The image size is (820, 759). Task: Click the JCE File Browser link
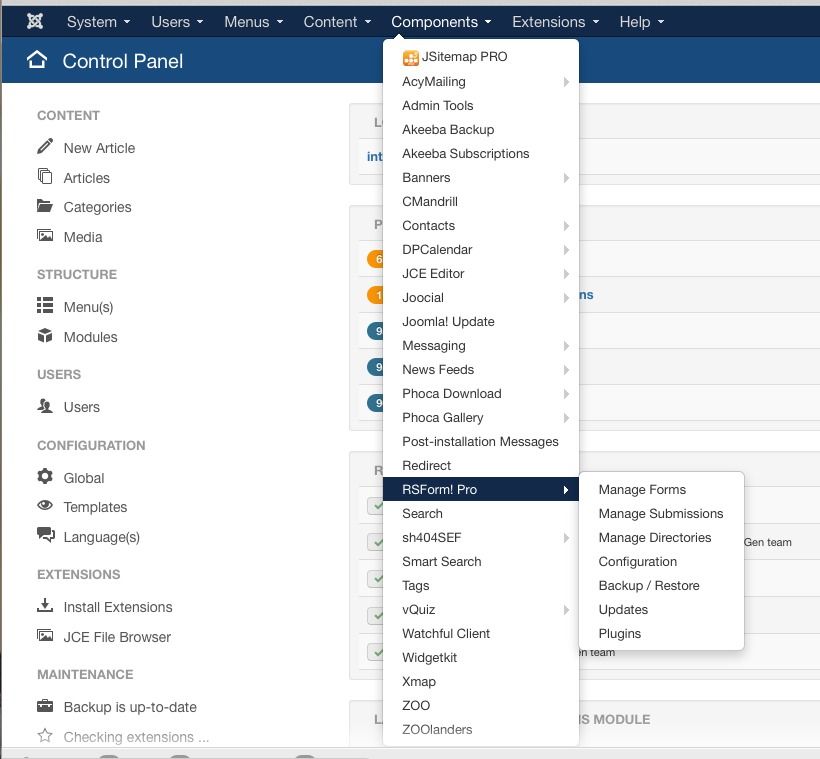pos(117,637)
